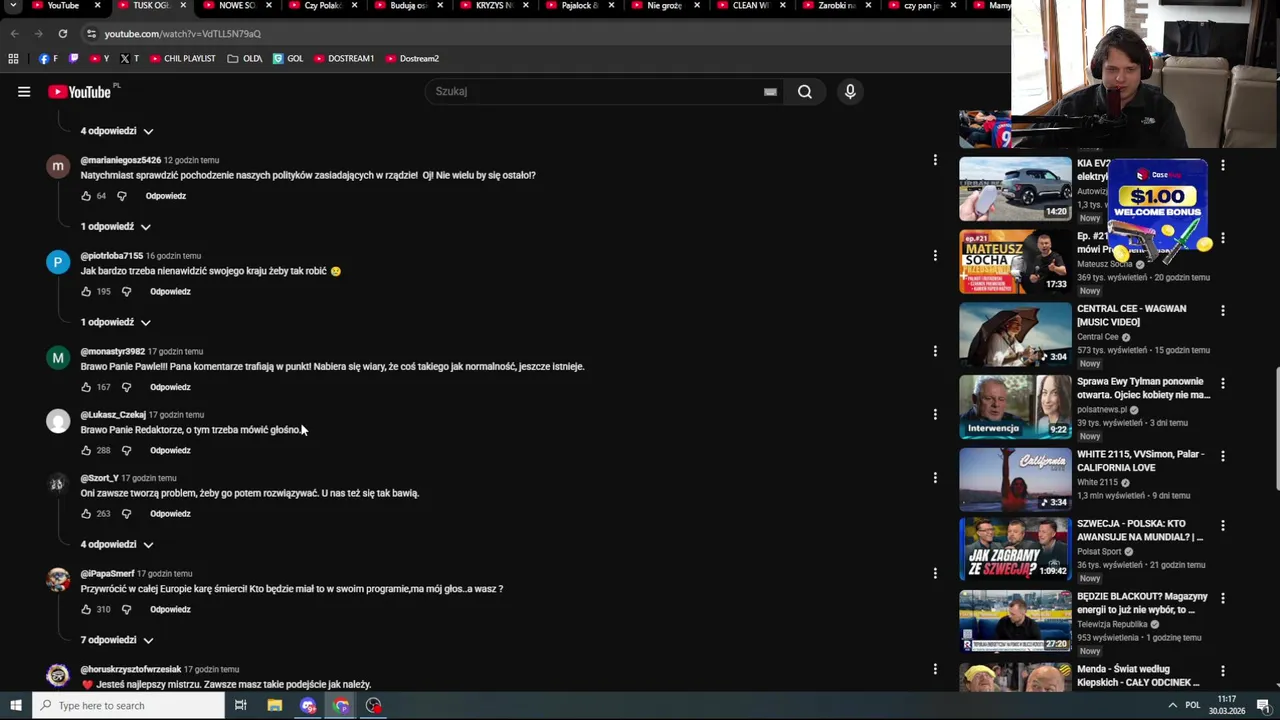1280x720 pixels.
Task: Open CENTRAL CEE - WAGWAN video thumbnail
Action: pyautogui.click(x=1015, y=334)
